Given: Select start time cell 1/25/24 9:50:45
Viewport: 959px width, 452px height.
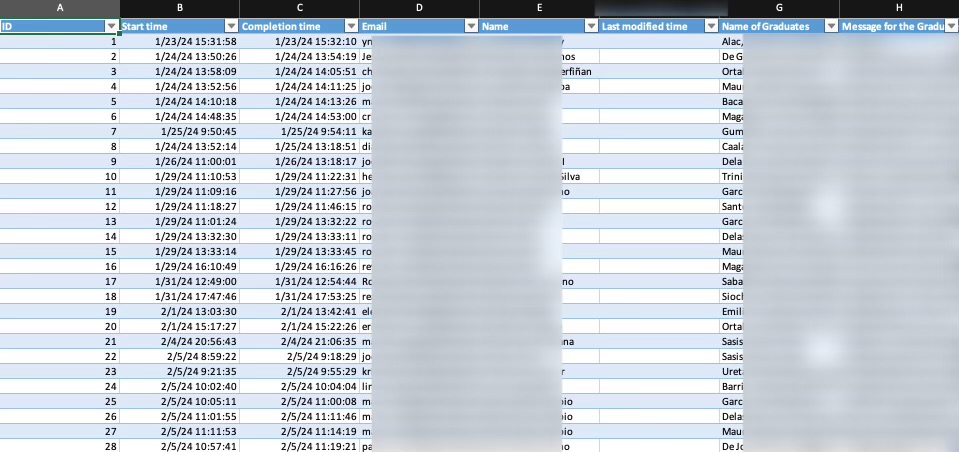Looking at the screenshot, I should tap(179, 132).
